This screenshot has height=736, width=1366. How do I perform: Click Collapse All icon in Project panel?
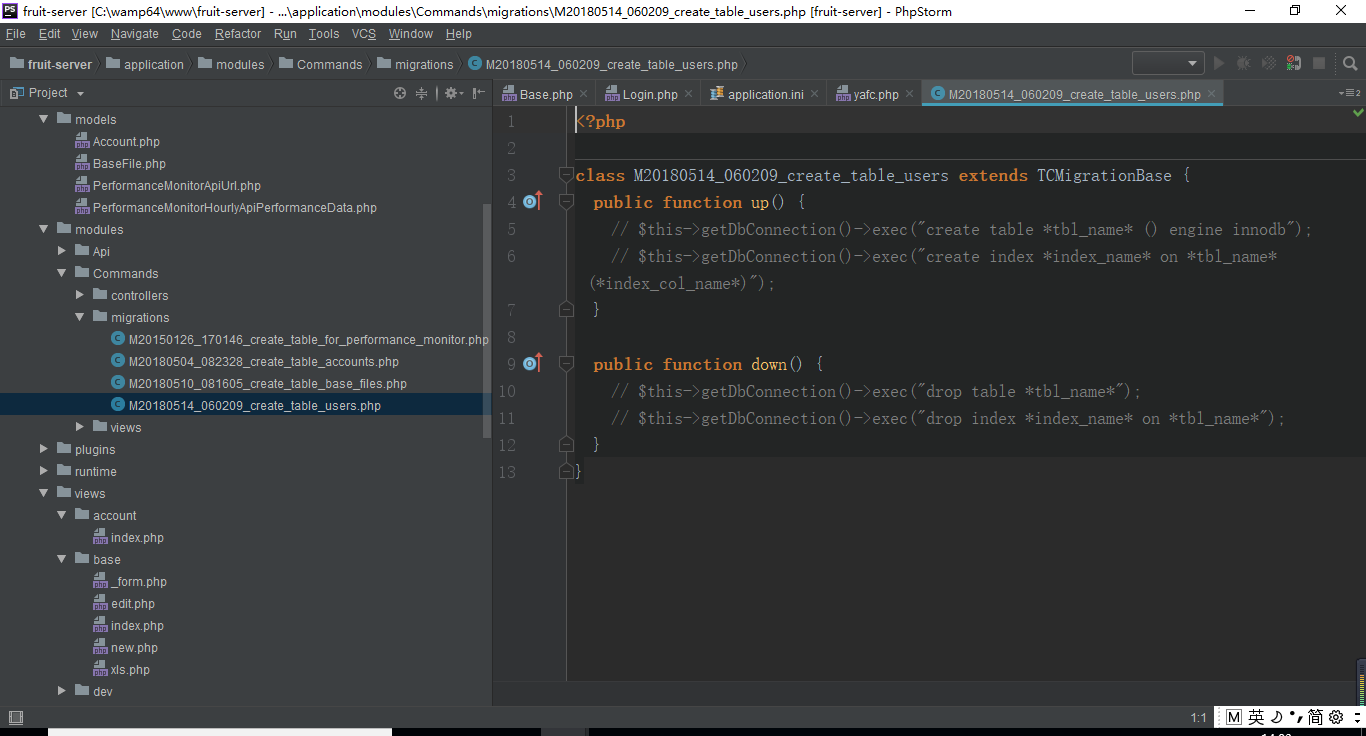[422, 93]
